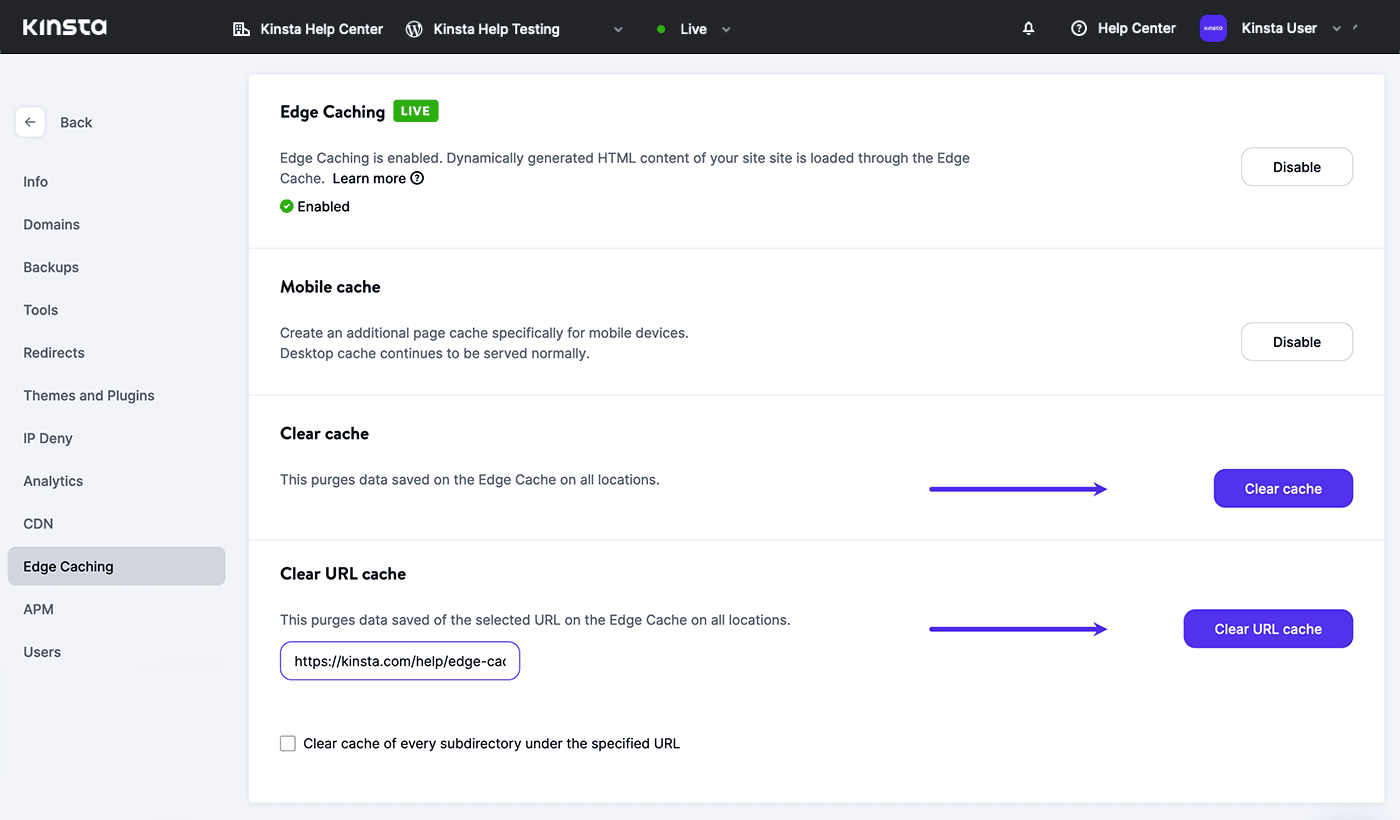Image resolution: width=1400 pixels, height=820 pixels.
Task: Click the green Enabled check icon
Action: click(x=287, y=206)
